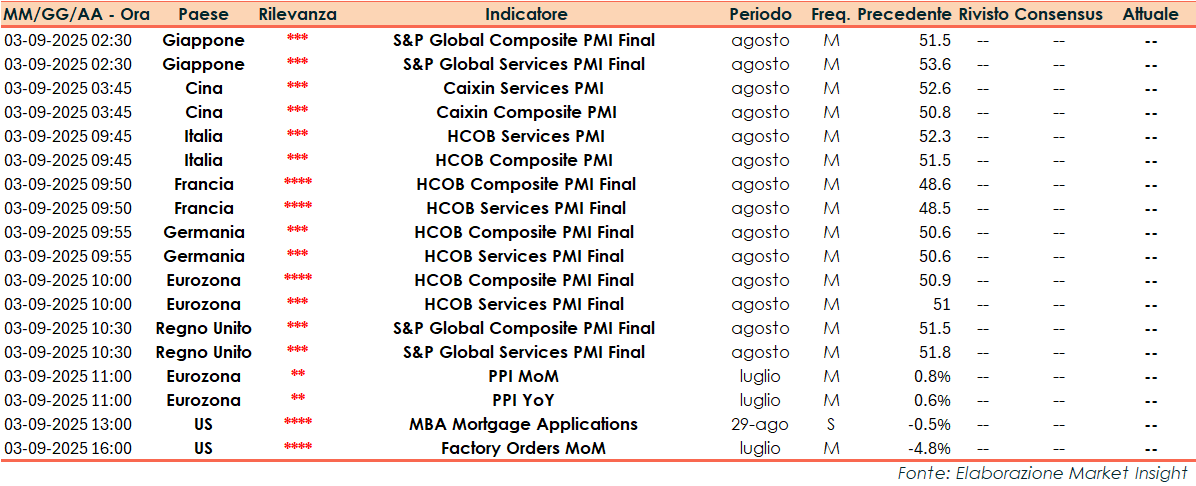This screenshot has width=1196, height=486.
Task: Click the Rilevanza column header
Action: pos(297,15)
